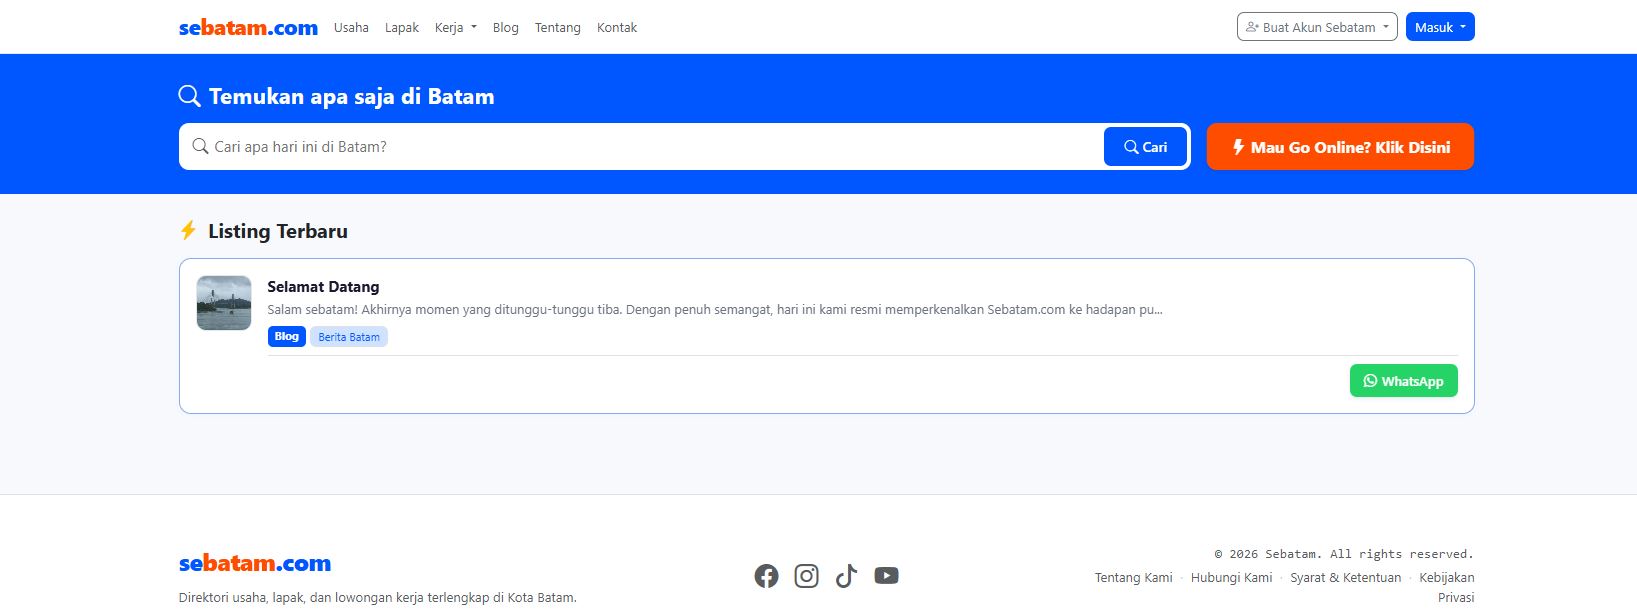Click the sebatam.com logo in header
Viewport: 1637px width, 609px height.
[248, 28]
